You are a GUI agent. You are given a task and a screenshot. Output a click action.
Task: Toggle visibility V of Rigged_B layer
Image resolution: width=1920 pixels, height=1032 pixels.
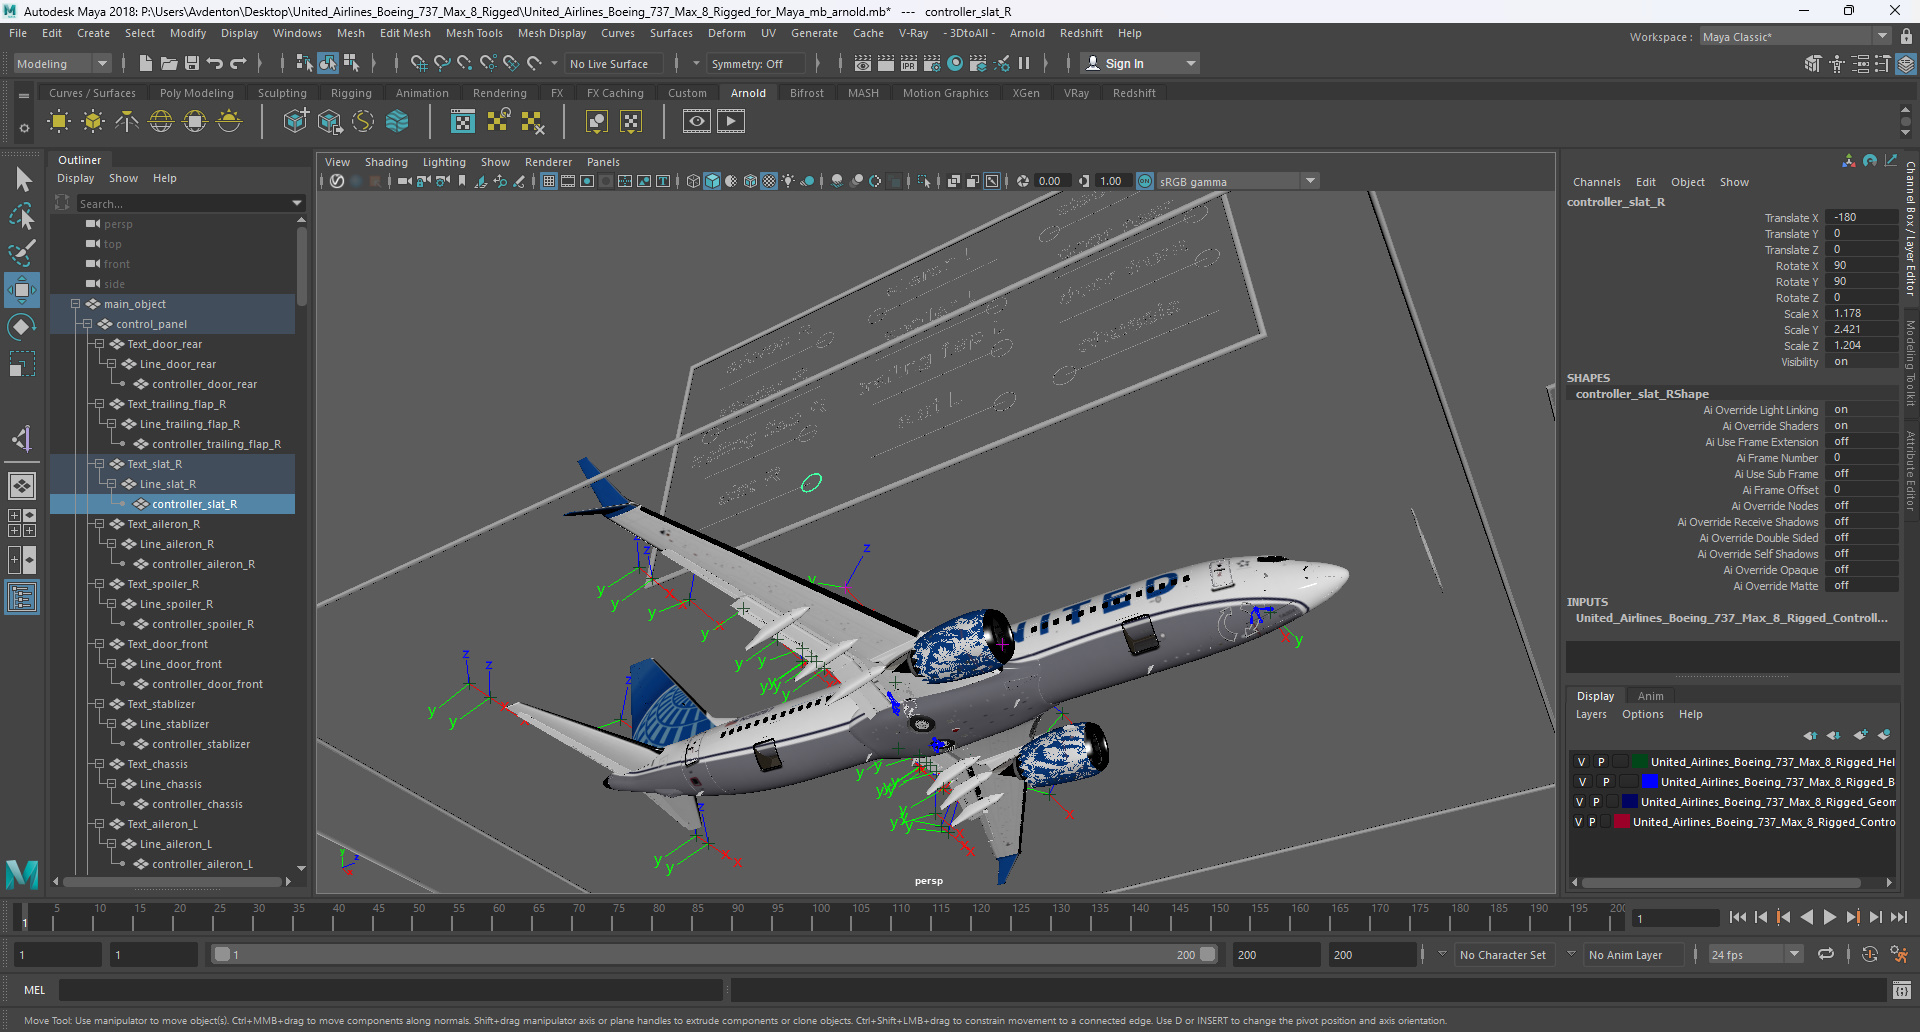[x=1582, y=782]
